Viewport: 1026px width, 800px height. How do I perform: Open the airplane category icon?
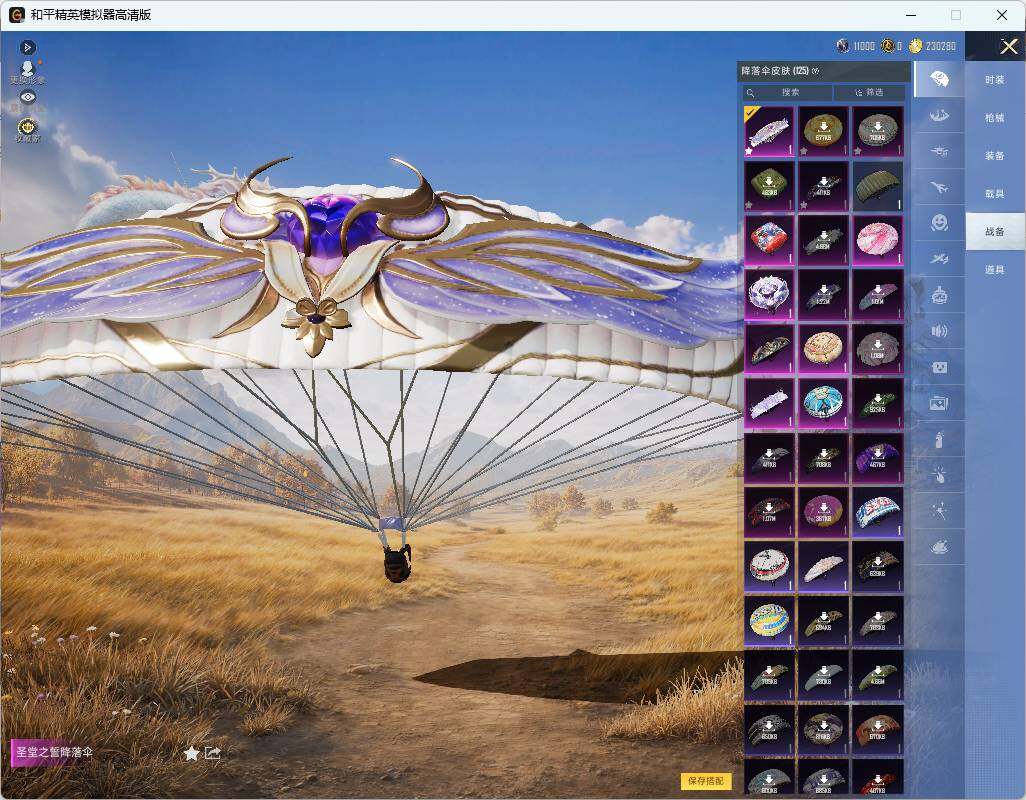[939, 188]
